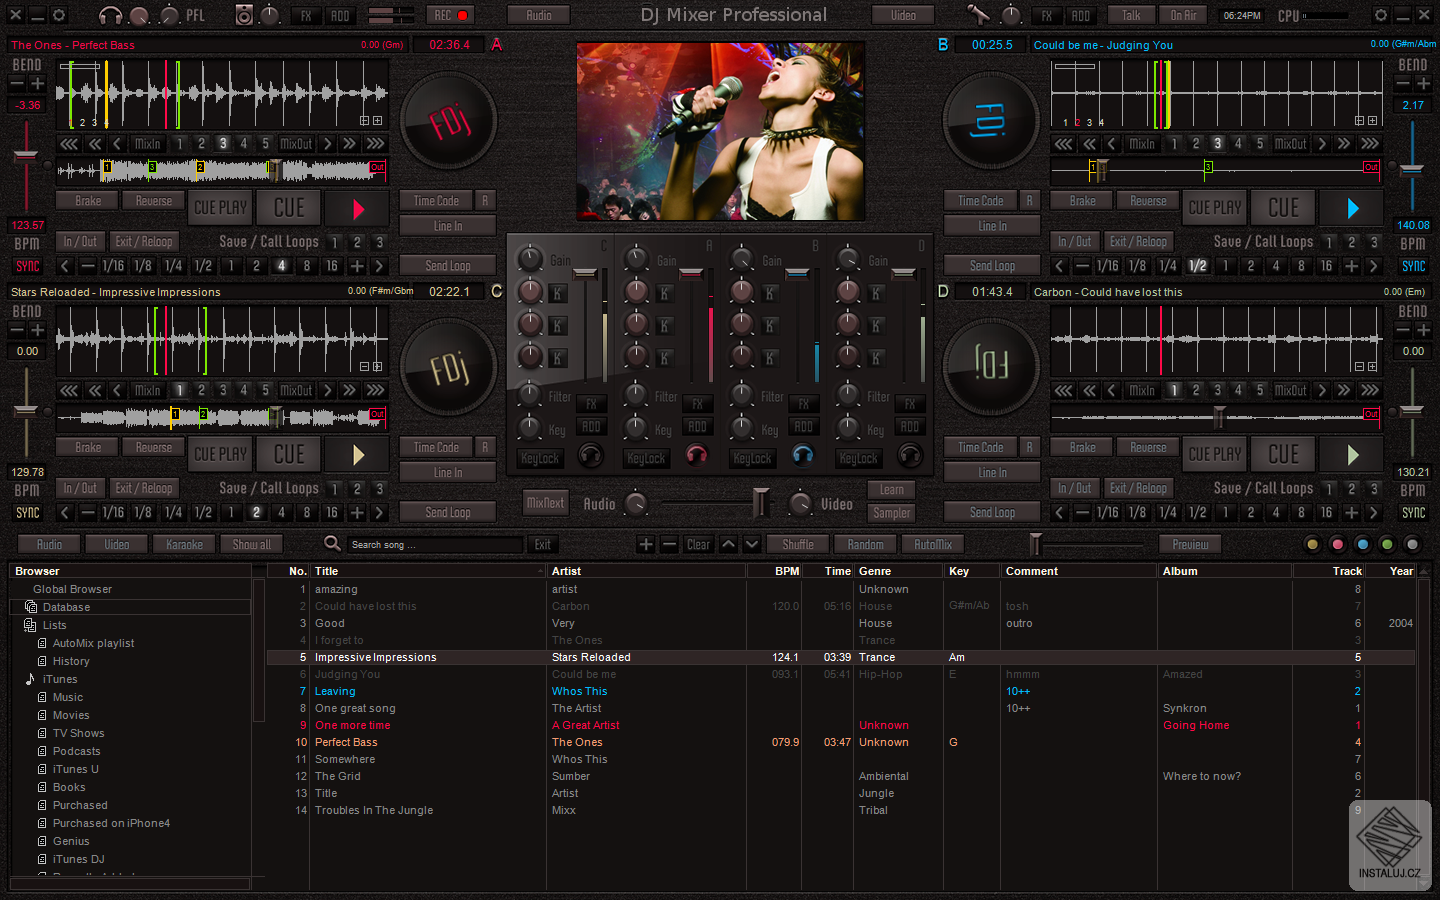Toggle channel A headphone cue (red headphones)
1440x900 pixels.
coord(697,456)
